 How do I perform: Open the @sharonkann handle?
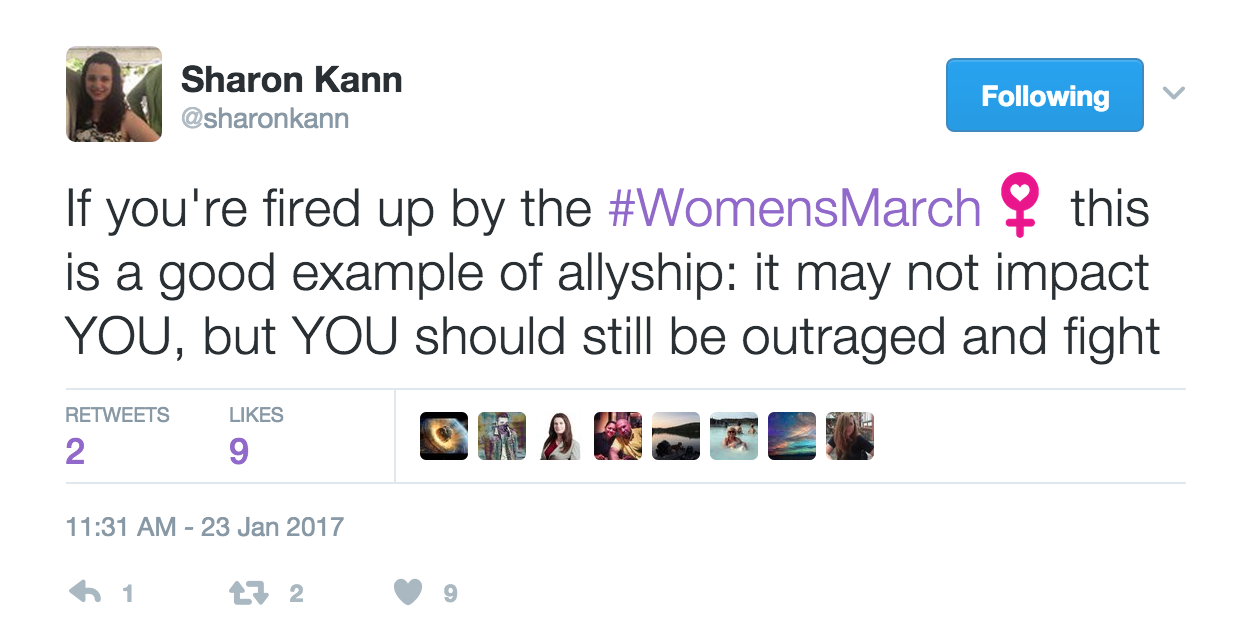point(265,119)
